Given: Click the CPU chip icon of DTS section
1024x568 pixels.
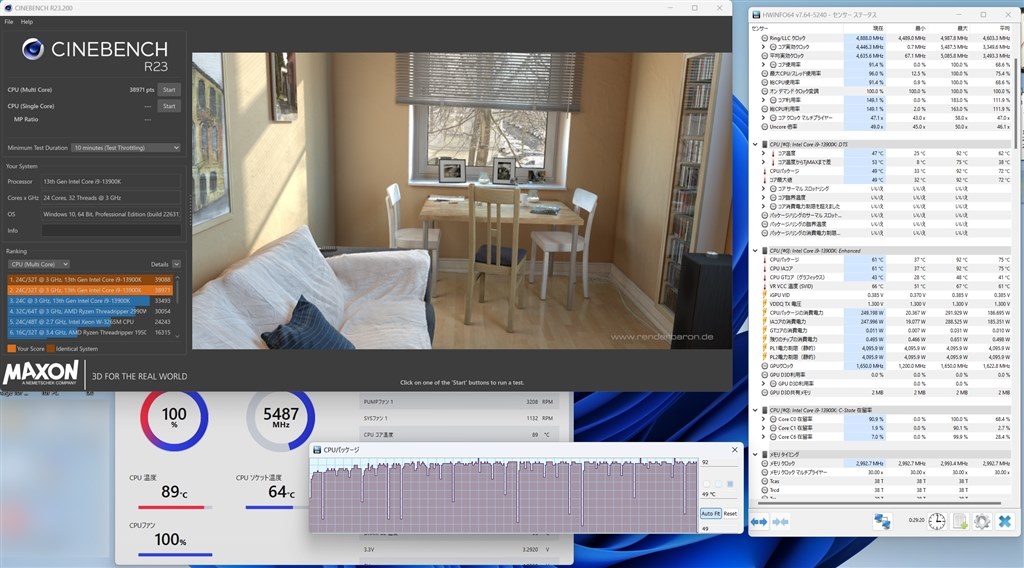Looking at the screenshot, I should tap(764, 144).
